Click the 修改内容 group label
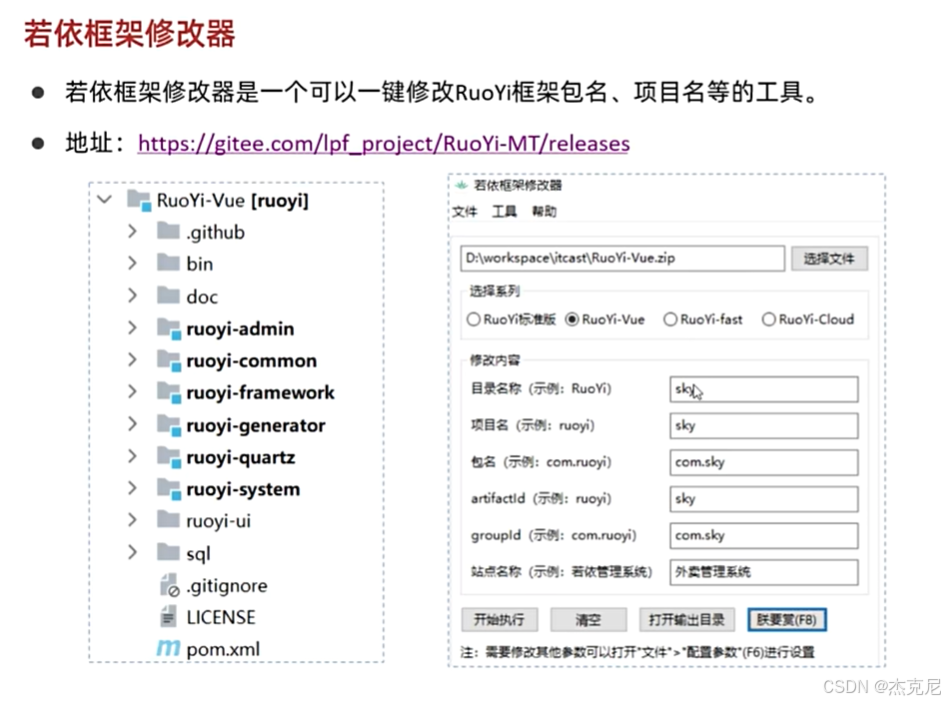This screenshot has height=702, width=945. click(x=494, y=360)
